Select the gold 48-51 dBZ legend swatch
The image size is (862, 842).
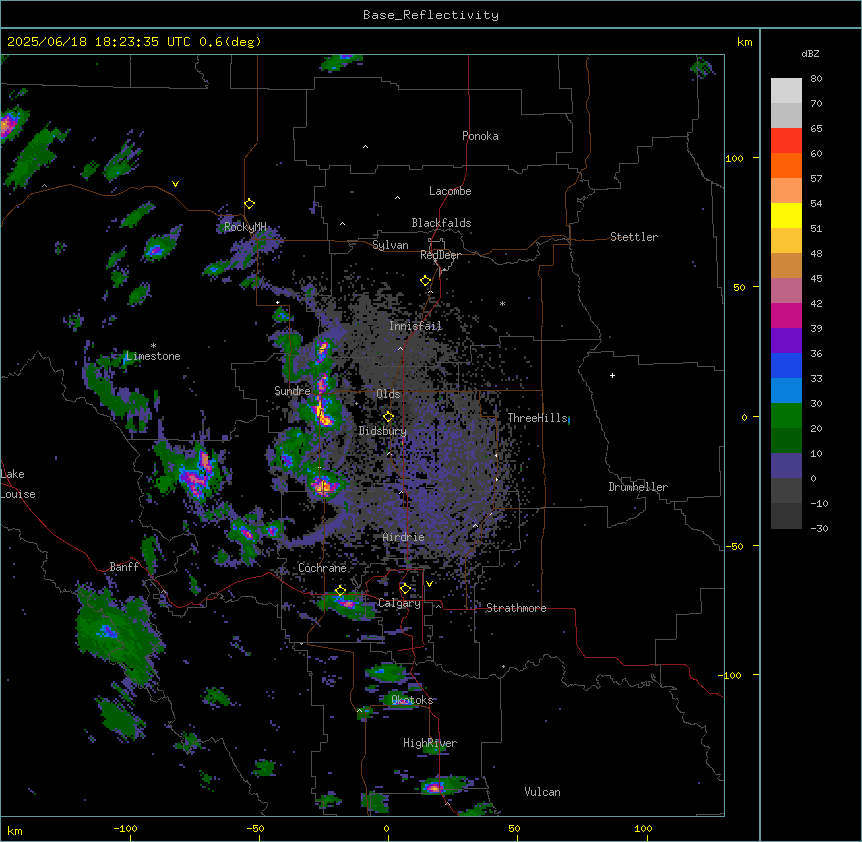pos(786,241)
